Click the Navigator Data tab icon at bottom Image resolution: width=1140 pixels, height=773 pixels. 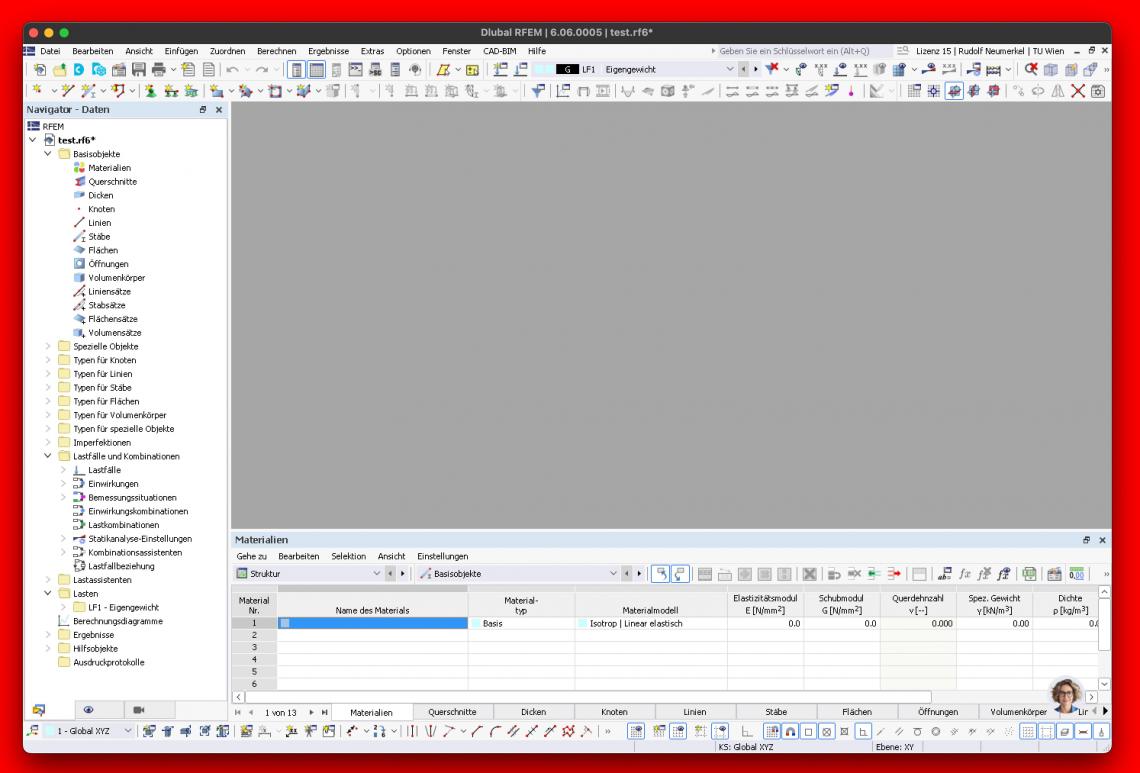pos(39,710)
